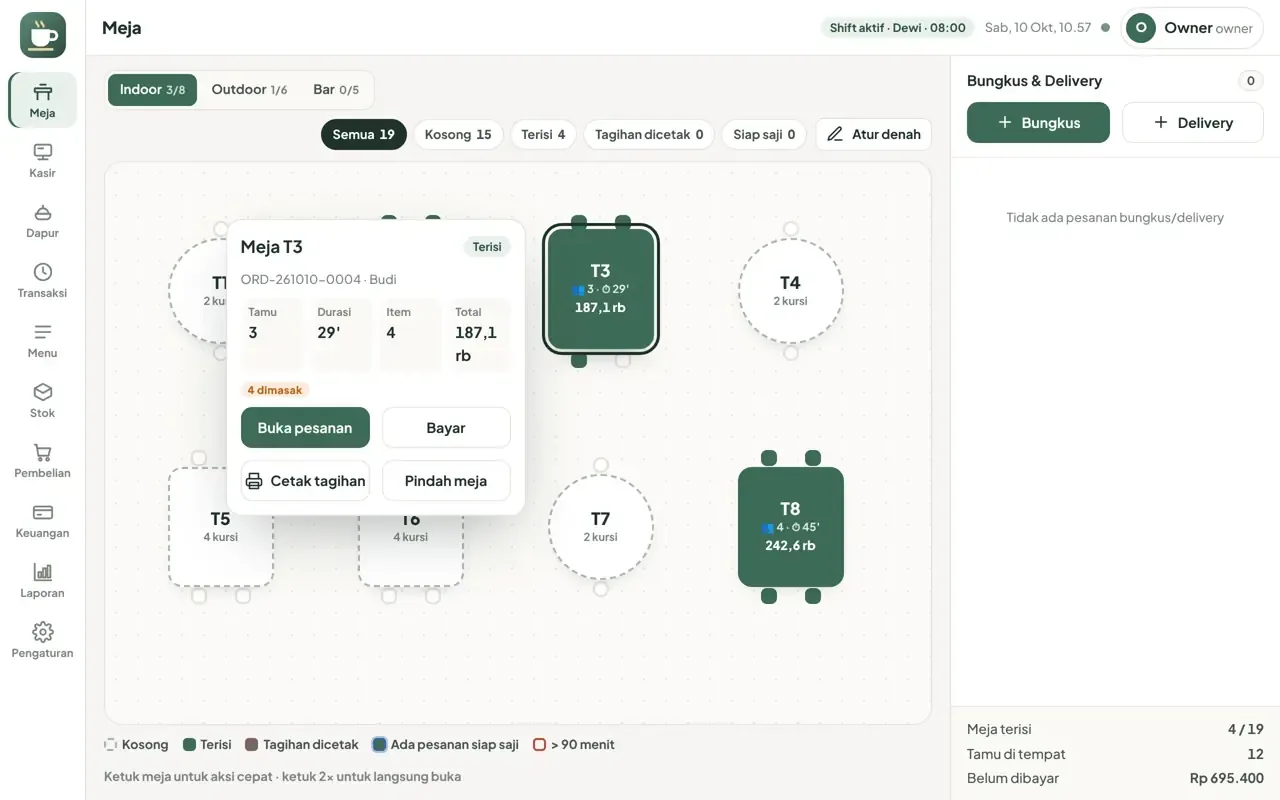Open Keuangan card icon
Viewport: 1280px width, 800px height.
tap(42, 512)
